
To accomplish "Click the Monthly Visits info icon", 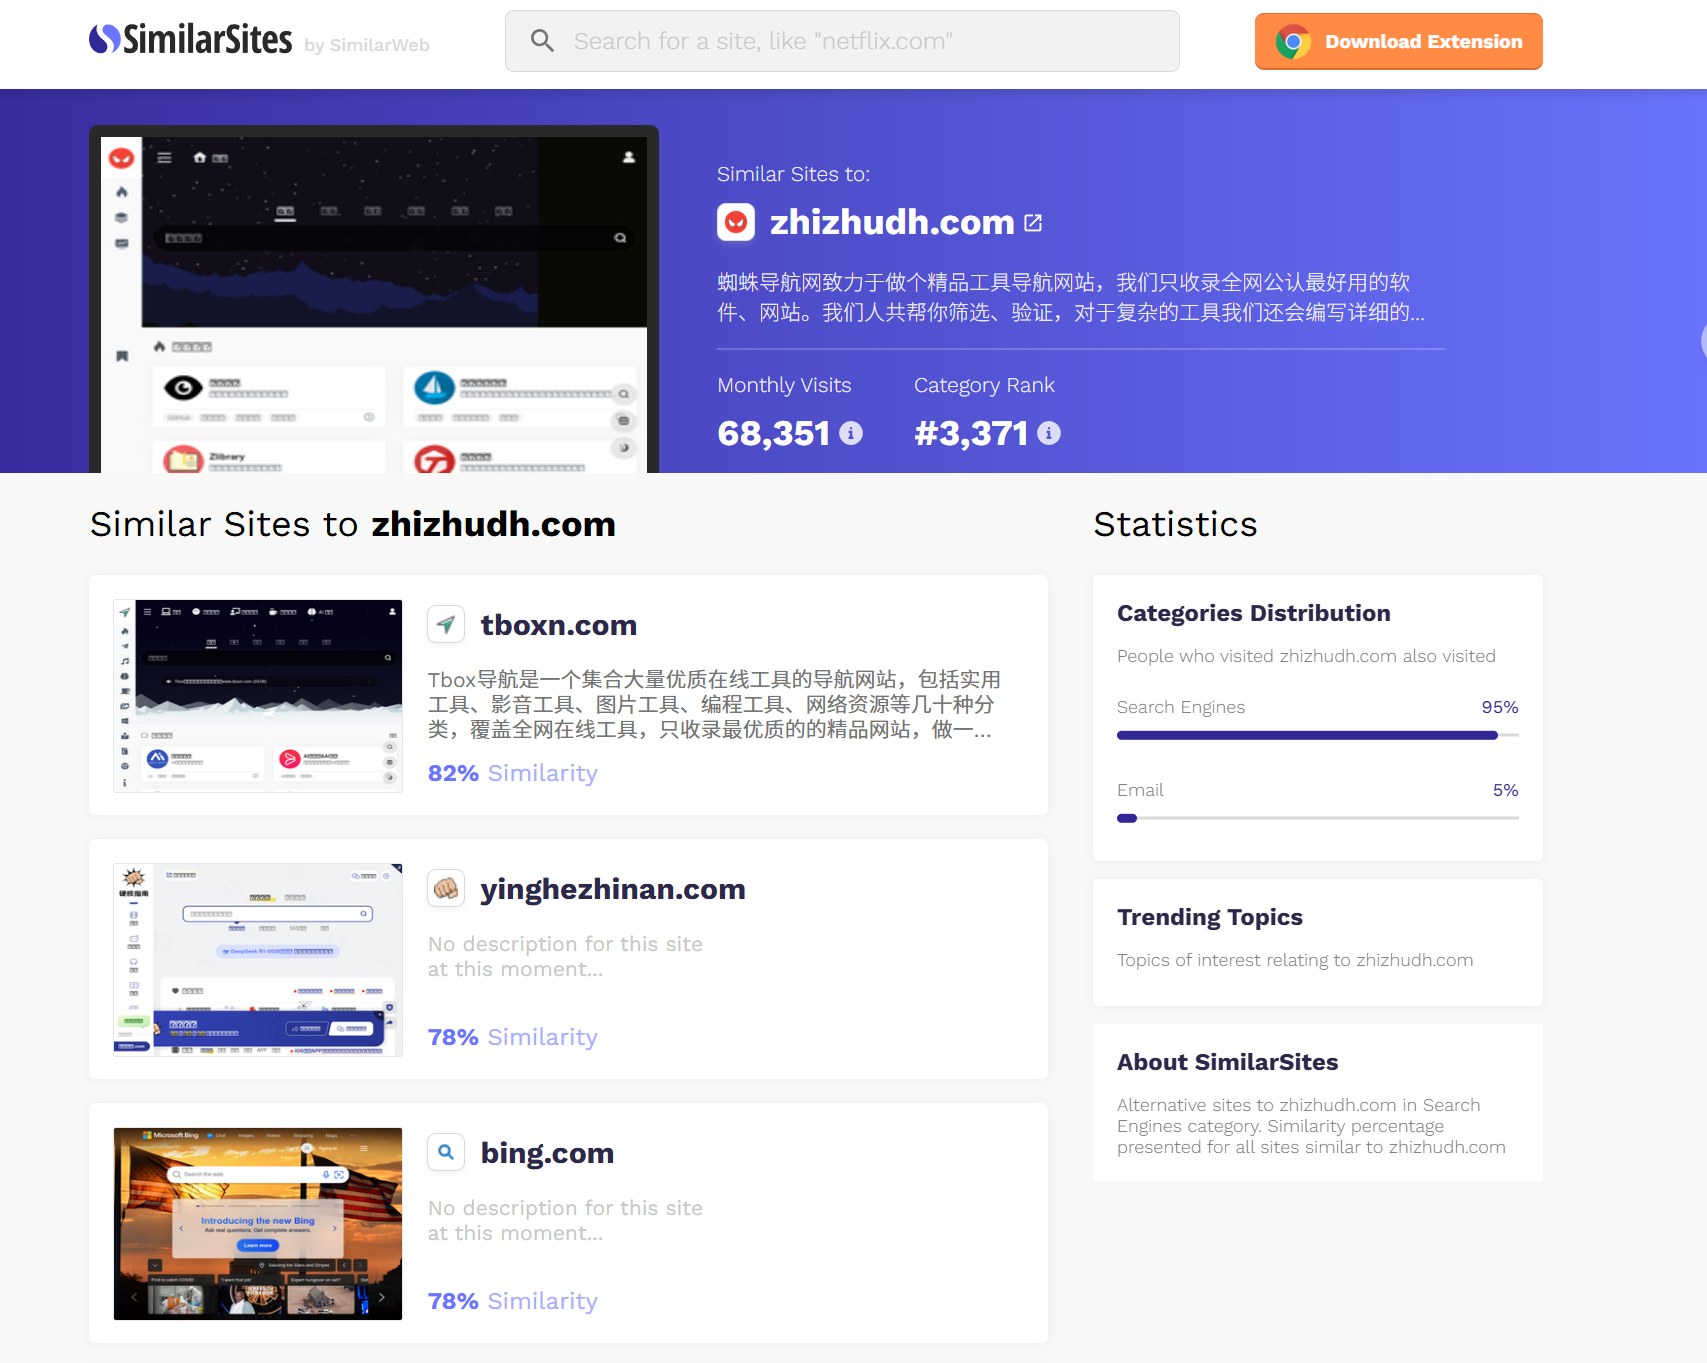I will coord(851,433).
